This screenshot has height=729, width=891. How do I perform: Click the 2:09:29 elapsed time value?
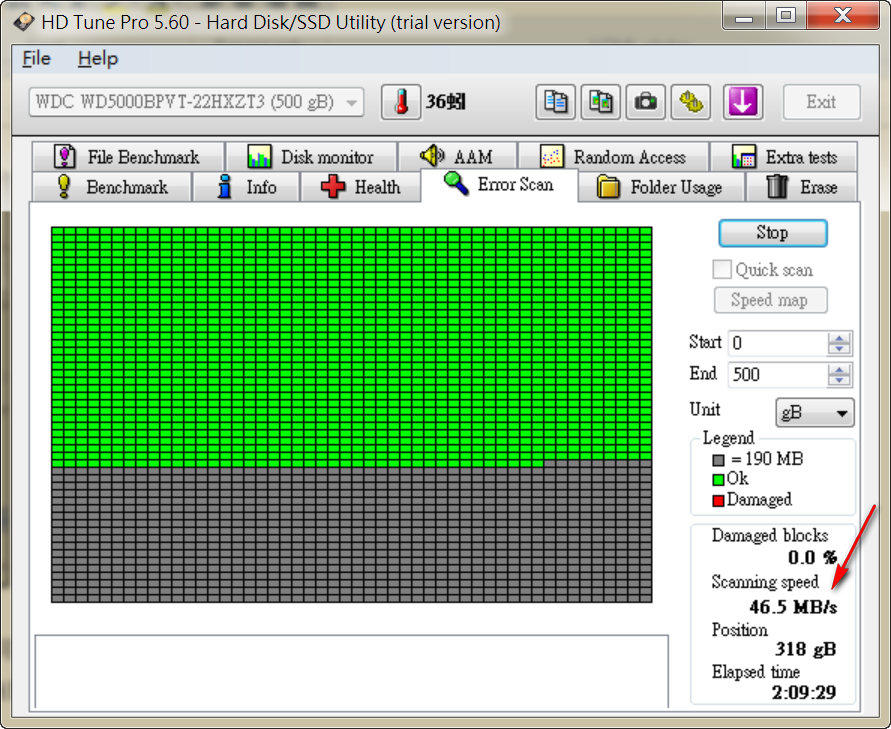(803, 693)
